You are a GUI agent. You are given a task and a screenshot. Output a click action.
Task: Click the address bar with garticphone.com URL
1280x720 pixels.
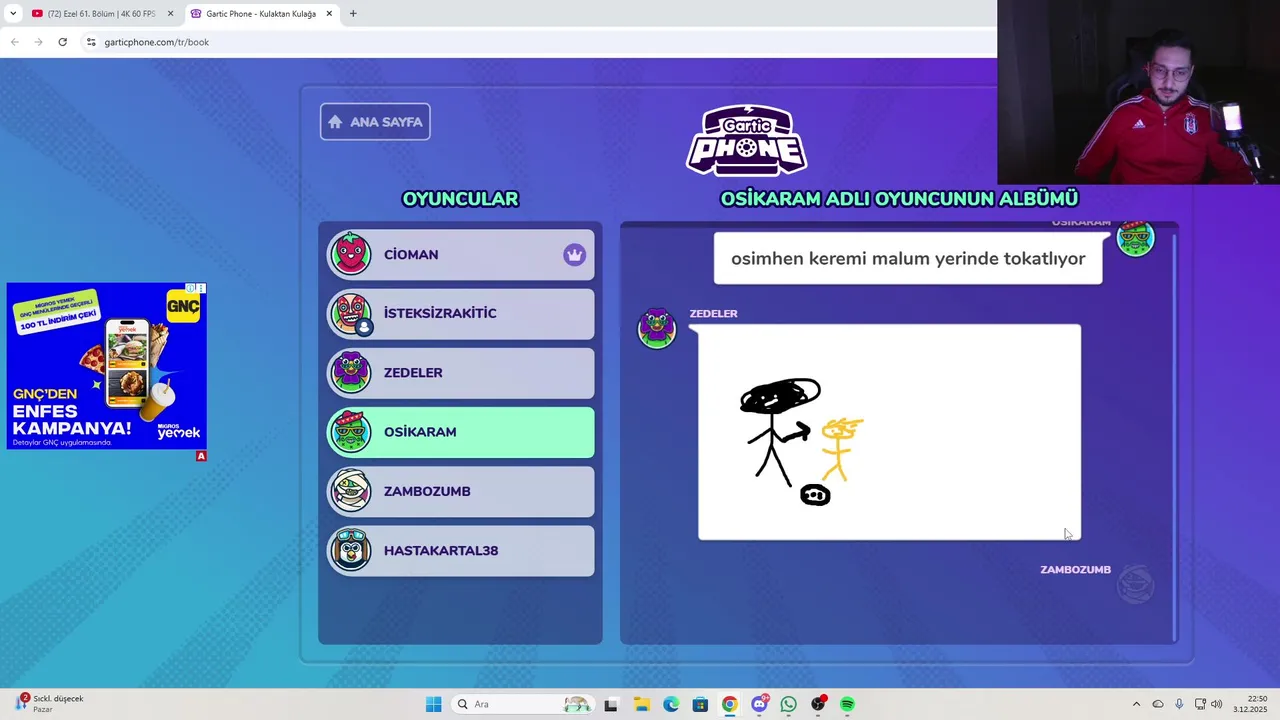pyautogui.click(x=540, y=42)
